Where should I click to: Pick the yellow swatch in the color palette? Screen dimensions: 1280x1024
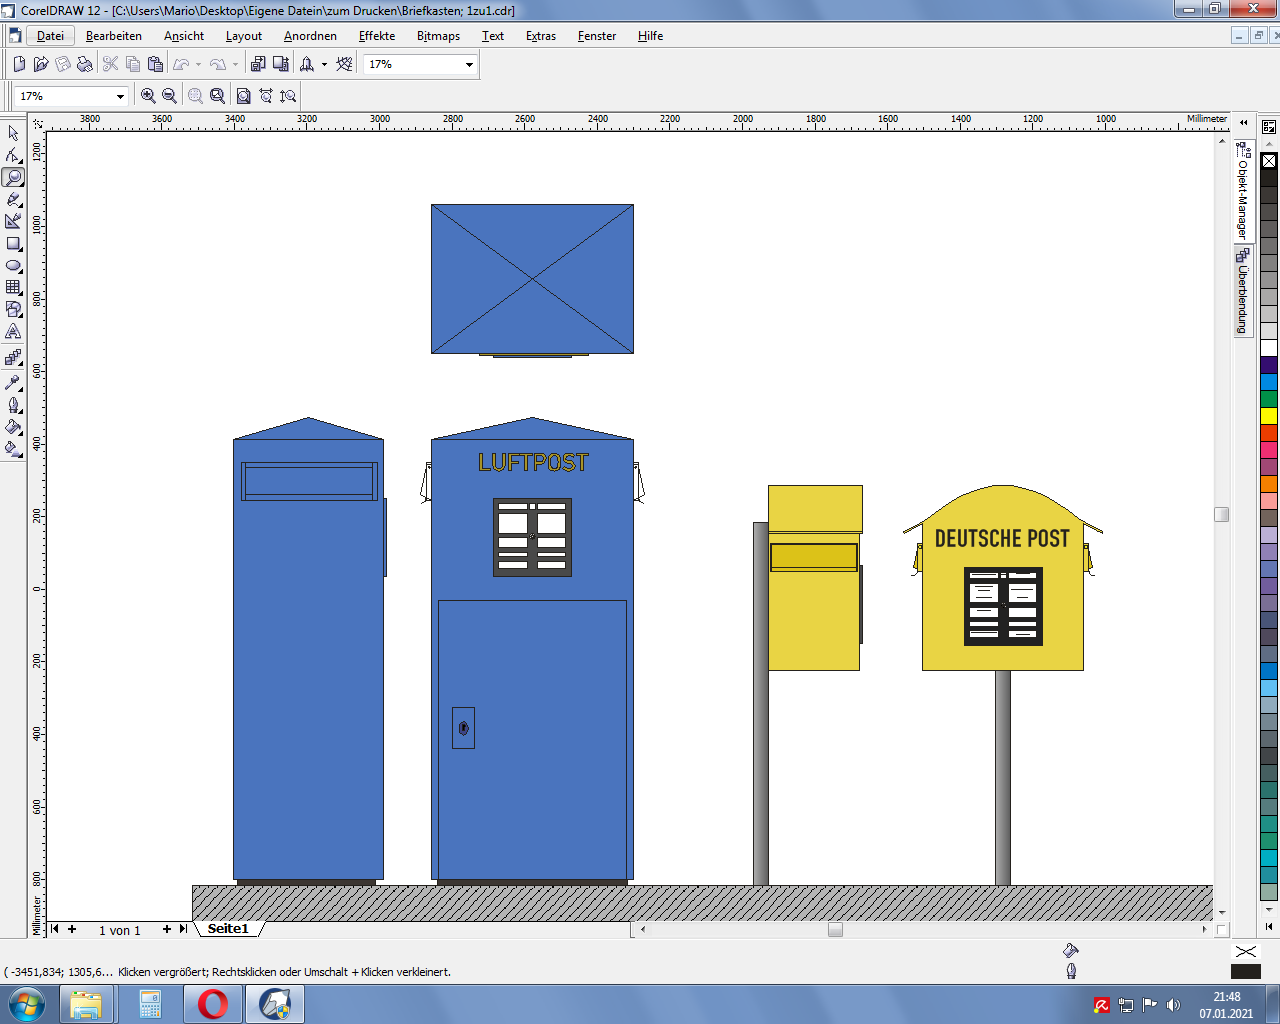pyautogui.click(x=1269, y=416)
